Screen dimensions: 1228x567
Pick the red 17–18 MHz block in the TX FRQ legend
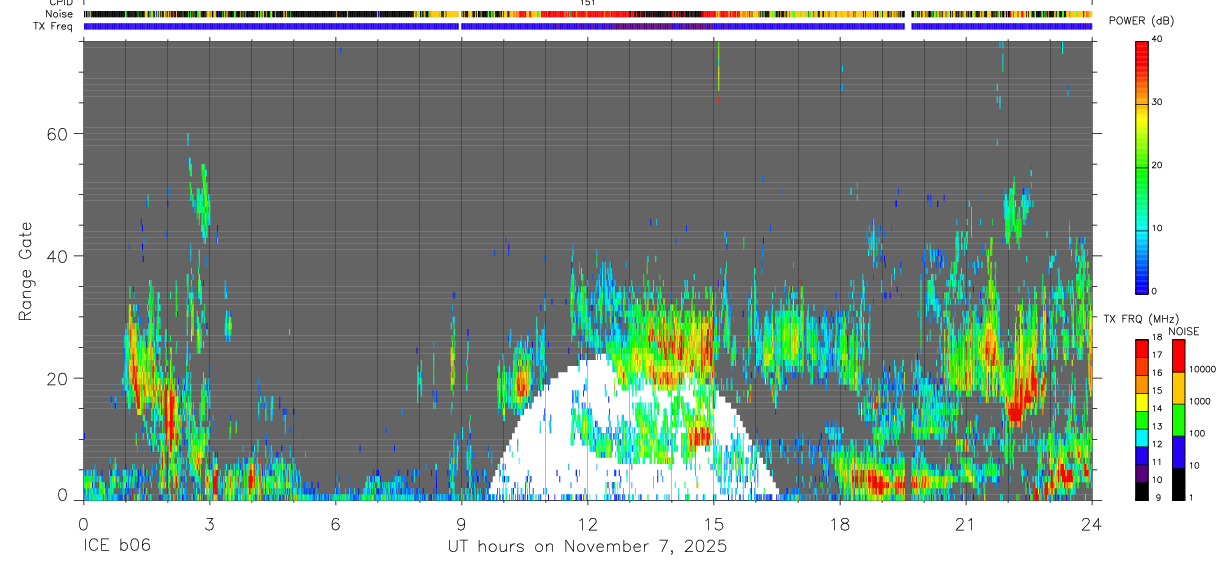[1141, 349]
